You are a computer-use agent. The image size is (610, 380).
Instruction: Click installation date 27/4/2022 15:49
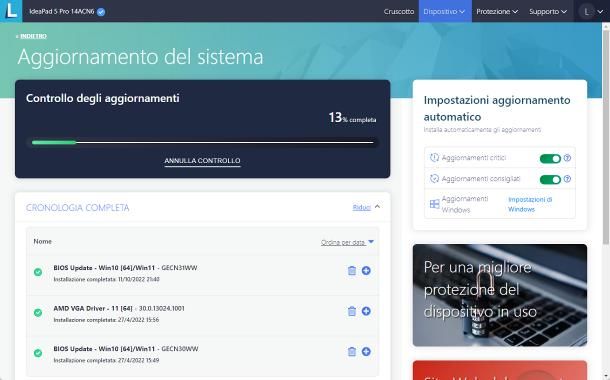coord(138,360)
